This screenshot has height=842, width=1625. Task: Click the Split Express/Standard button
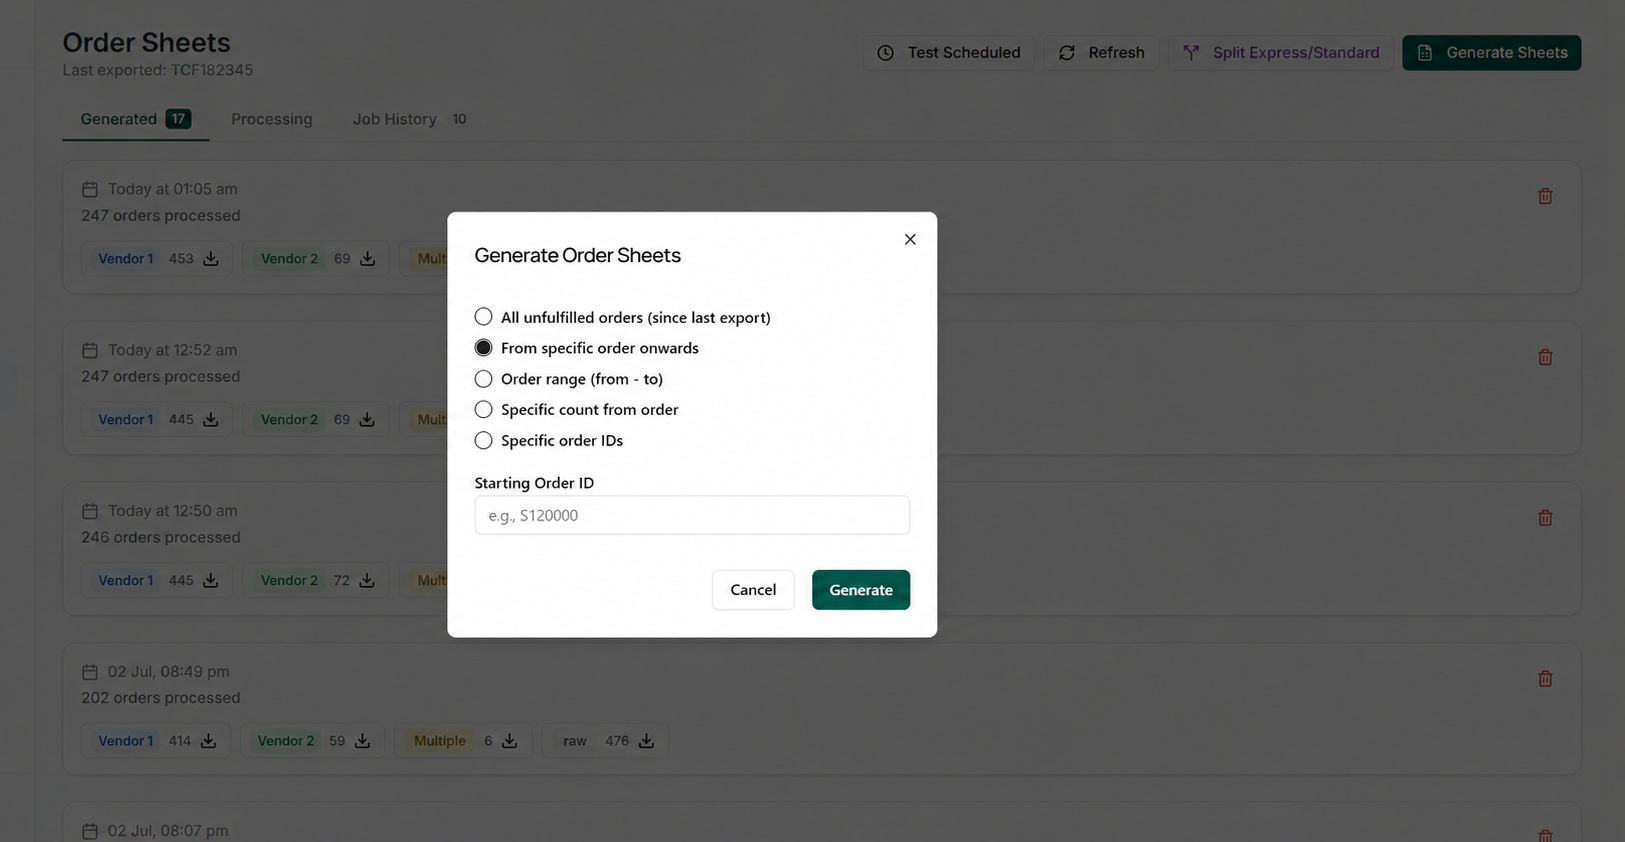tap(1281, 53)
